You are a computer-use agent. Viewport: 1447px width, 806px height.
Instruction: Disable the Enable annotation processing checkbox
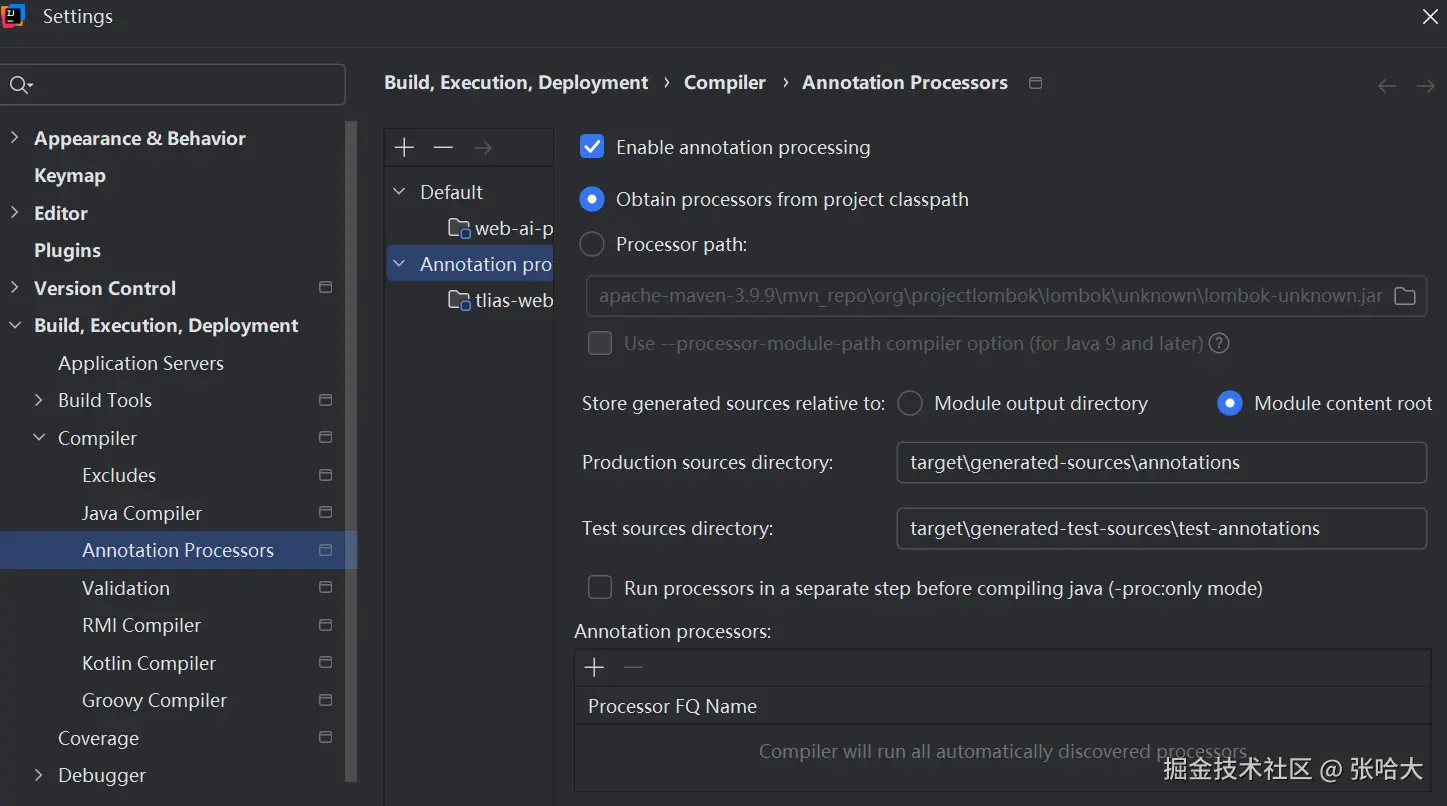[x=592, y=147]
